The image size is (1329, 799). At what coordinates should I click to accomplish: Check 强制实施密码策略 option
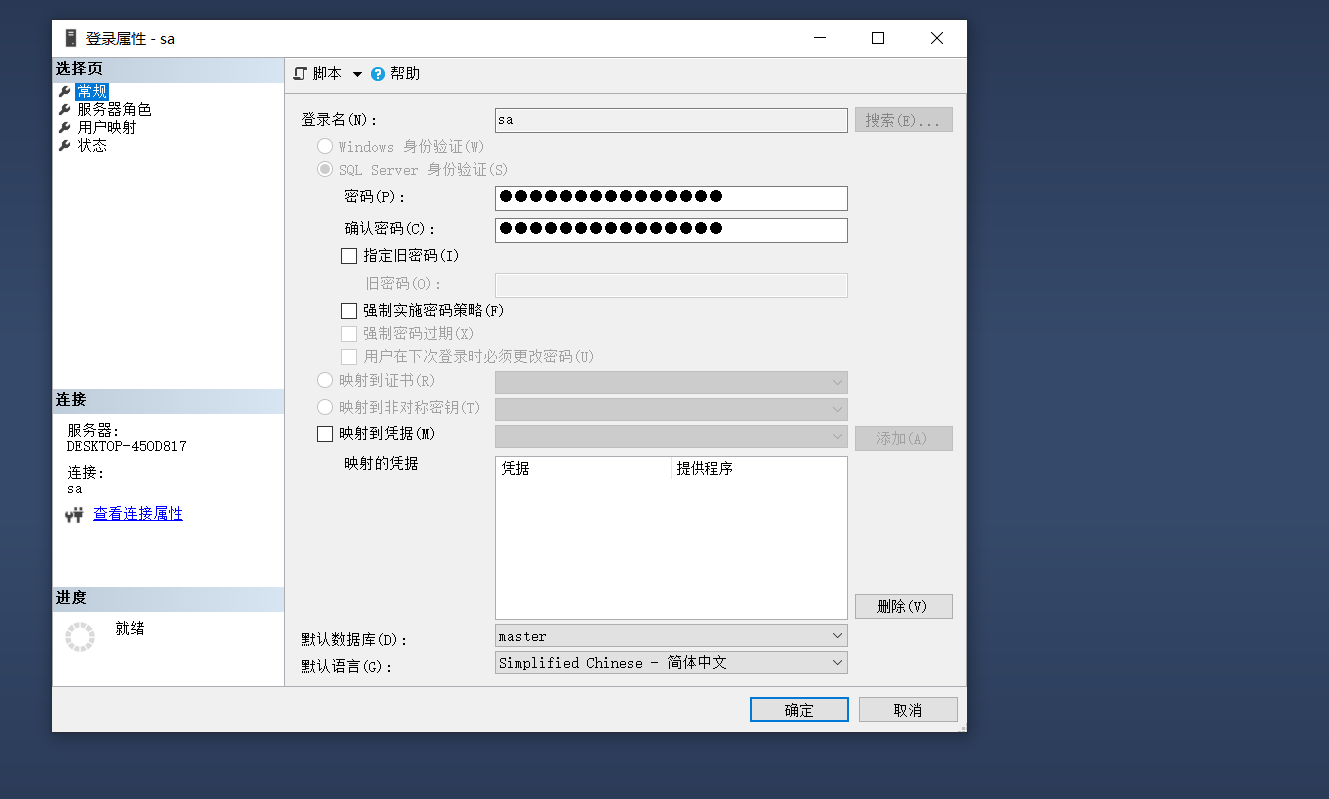coord(348,310)
